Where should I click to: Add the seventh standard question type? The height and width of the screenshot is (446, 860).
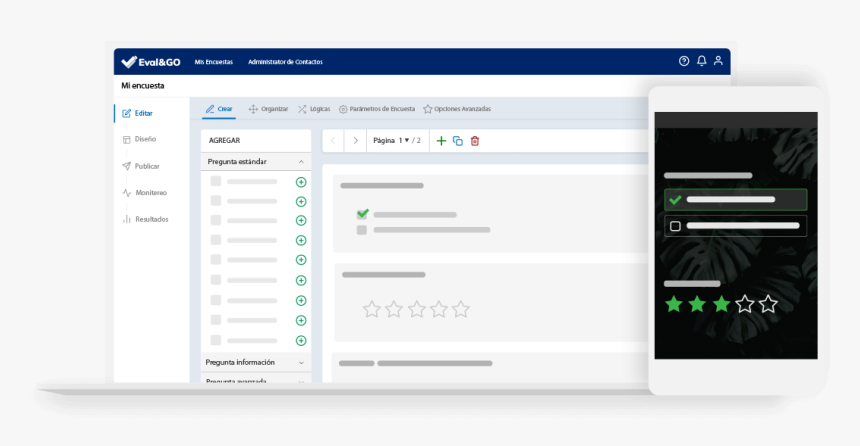[x=301, y=301]
